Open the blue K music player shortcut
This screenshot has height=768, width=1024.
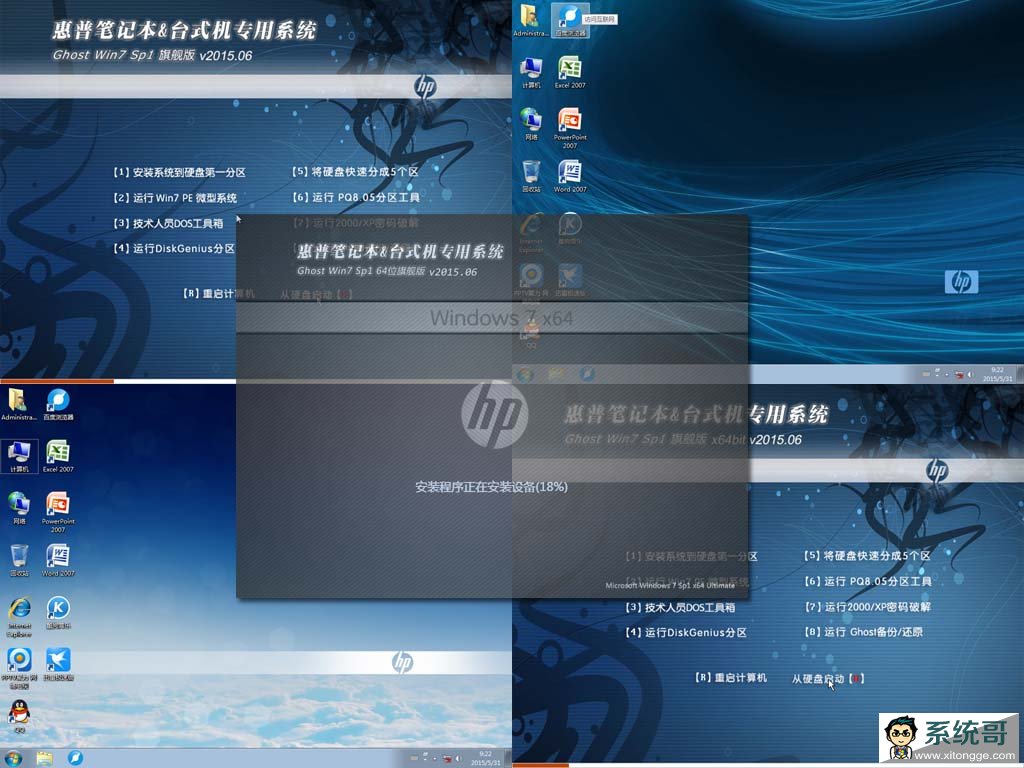tap(58, 613)
